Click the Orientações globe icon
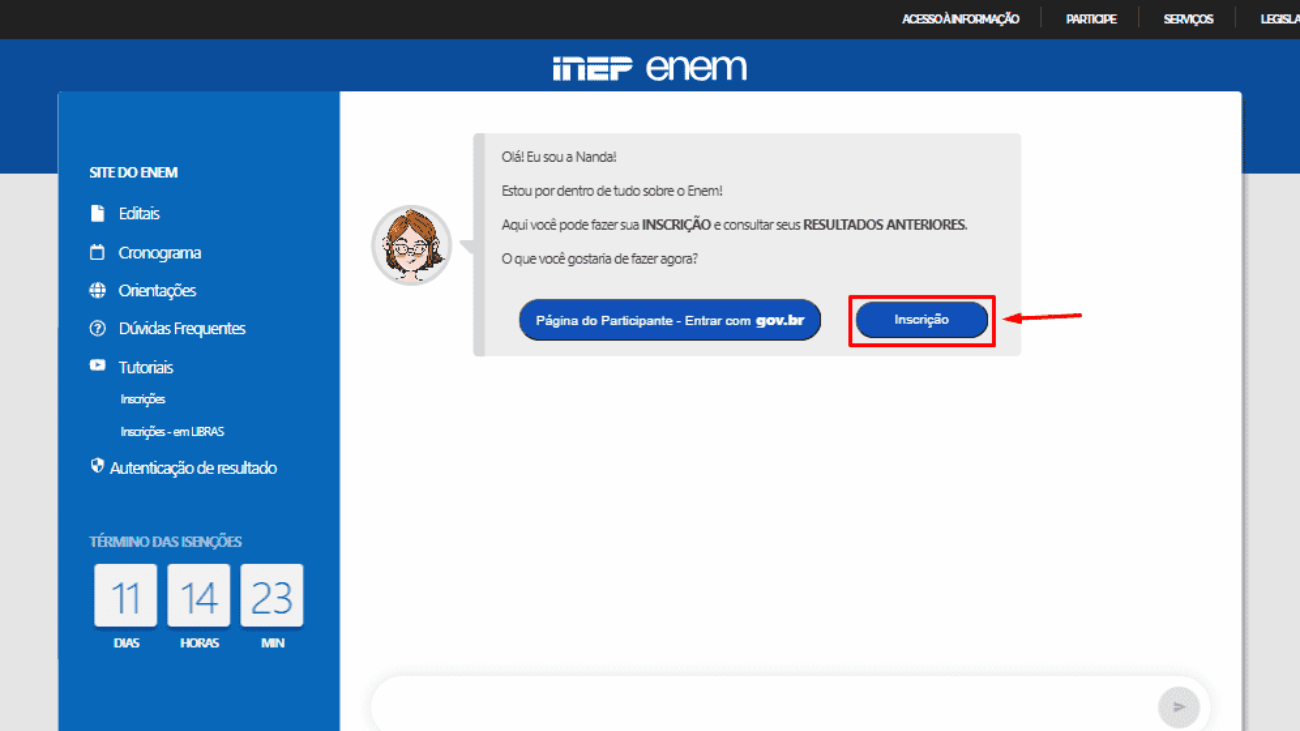 (97, 290)
